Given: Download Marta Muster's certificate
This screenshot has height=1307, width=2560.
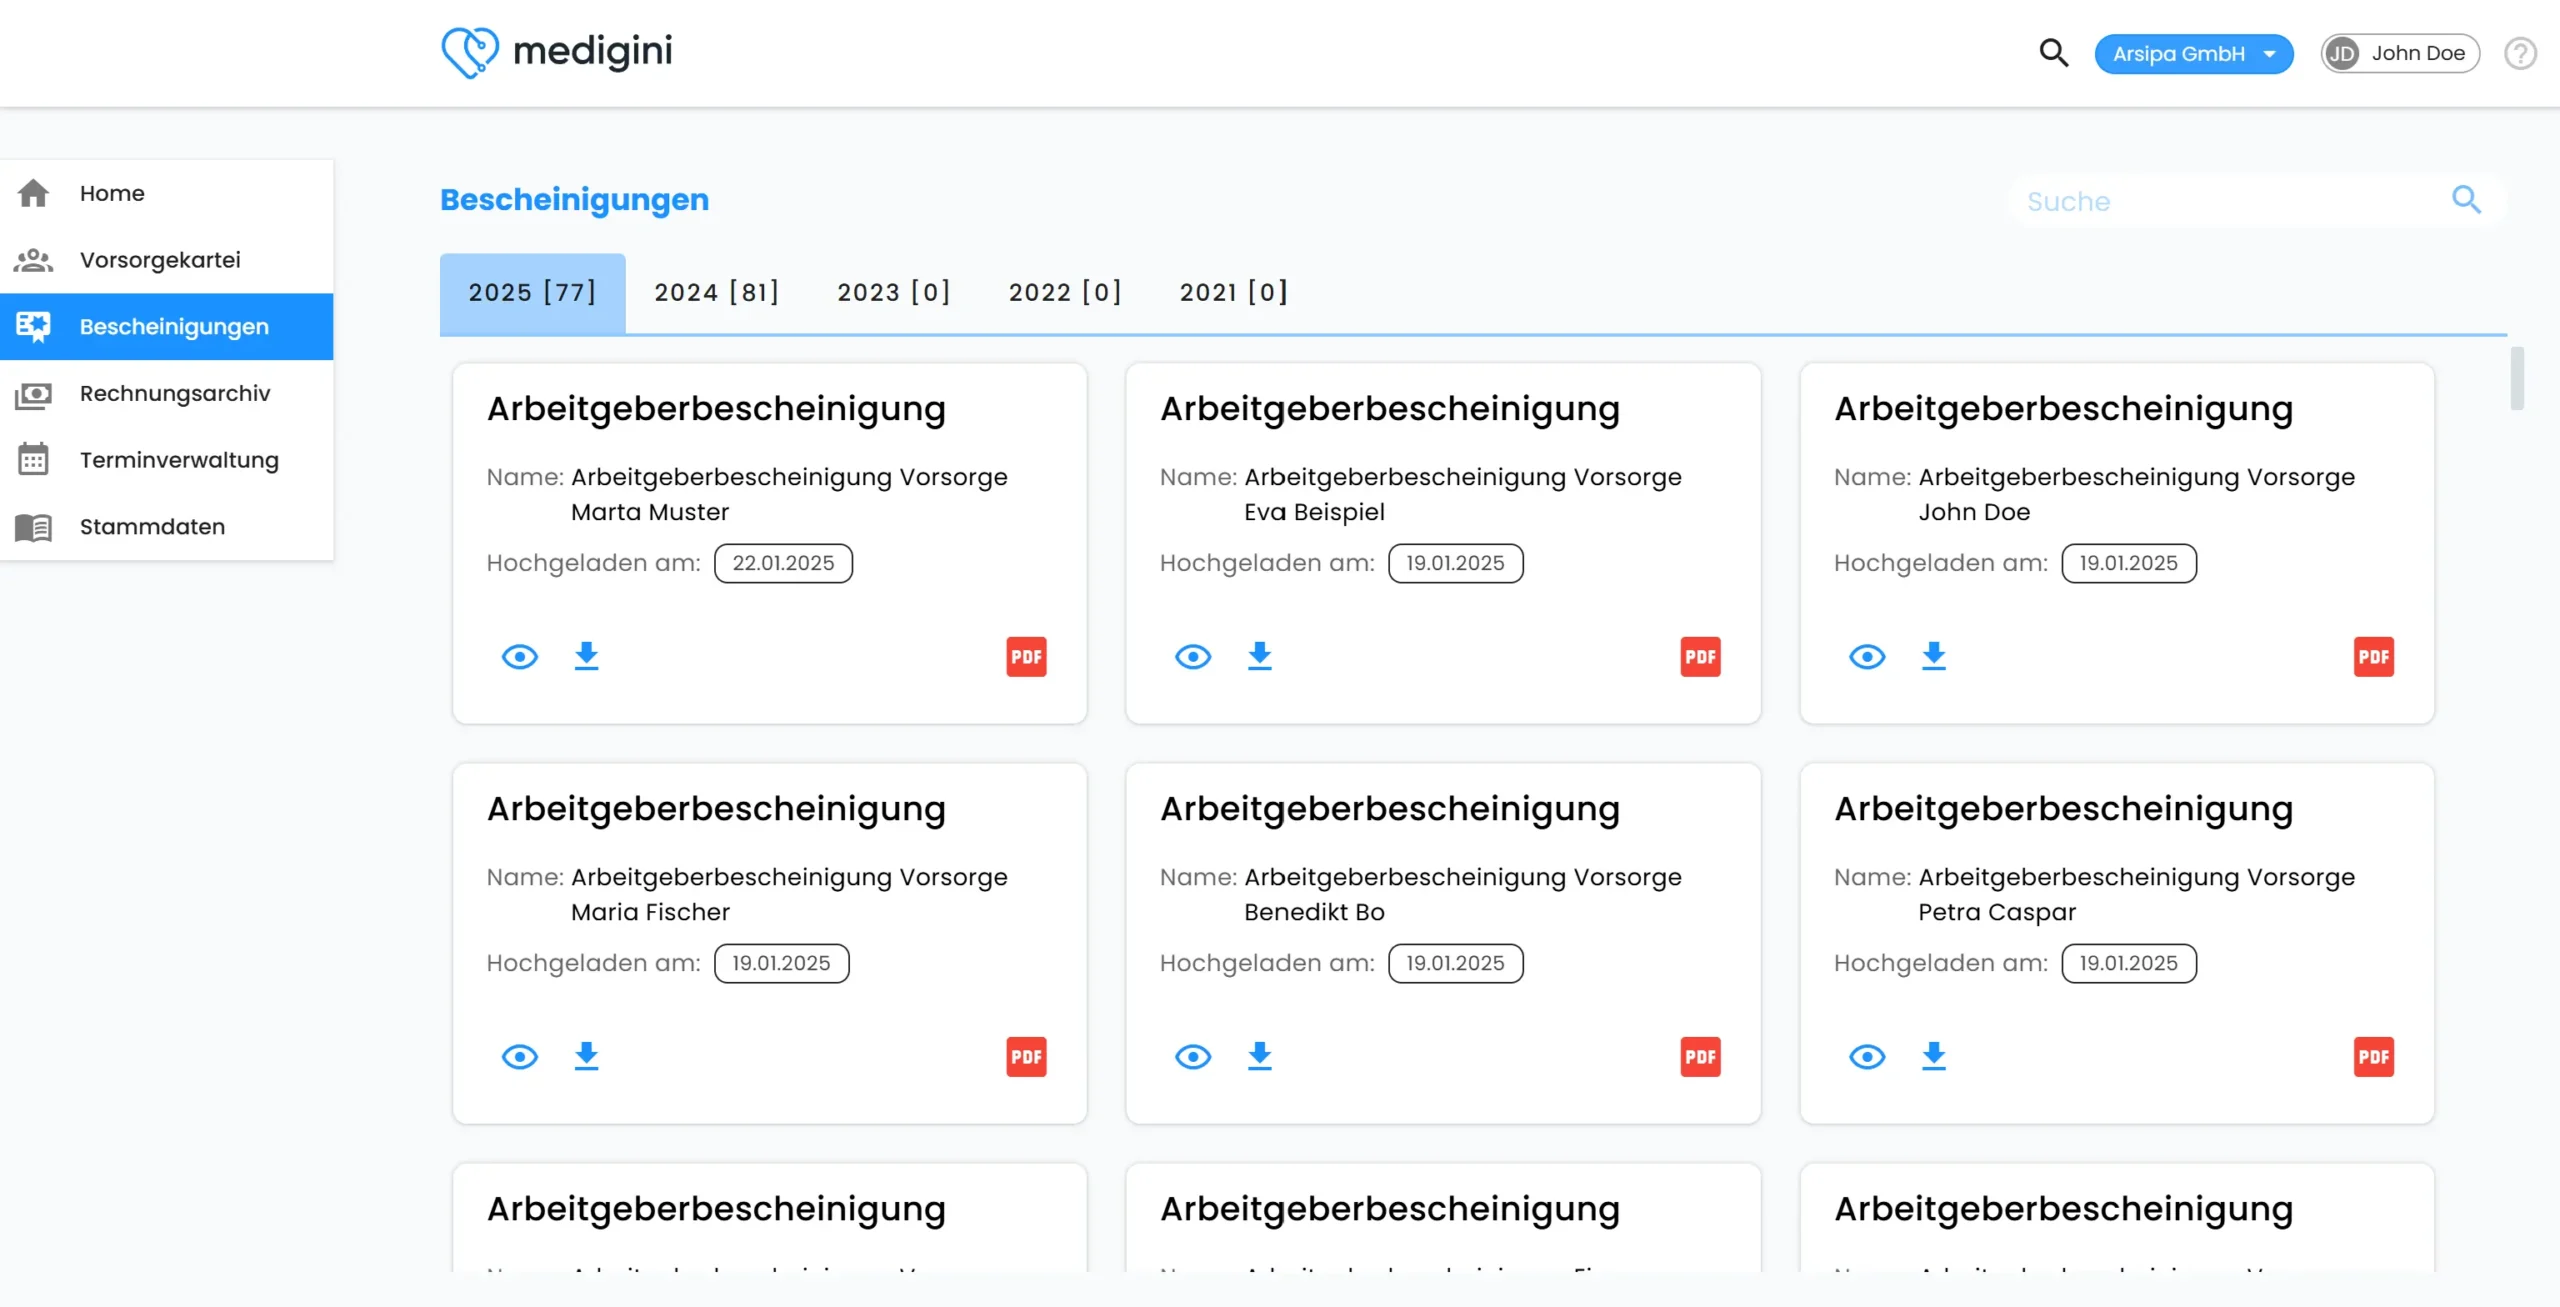Looking at the screenshot, I should coord(586,656).
